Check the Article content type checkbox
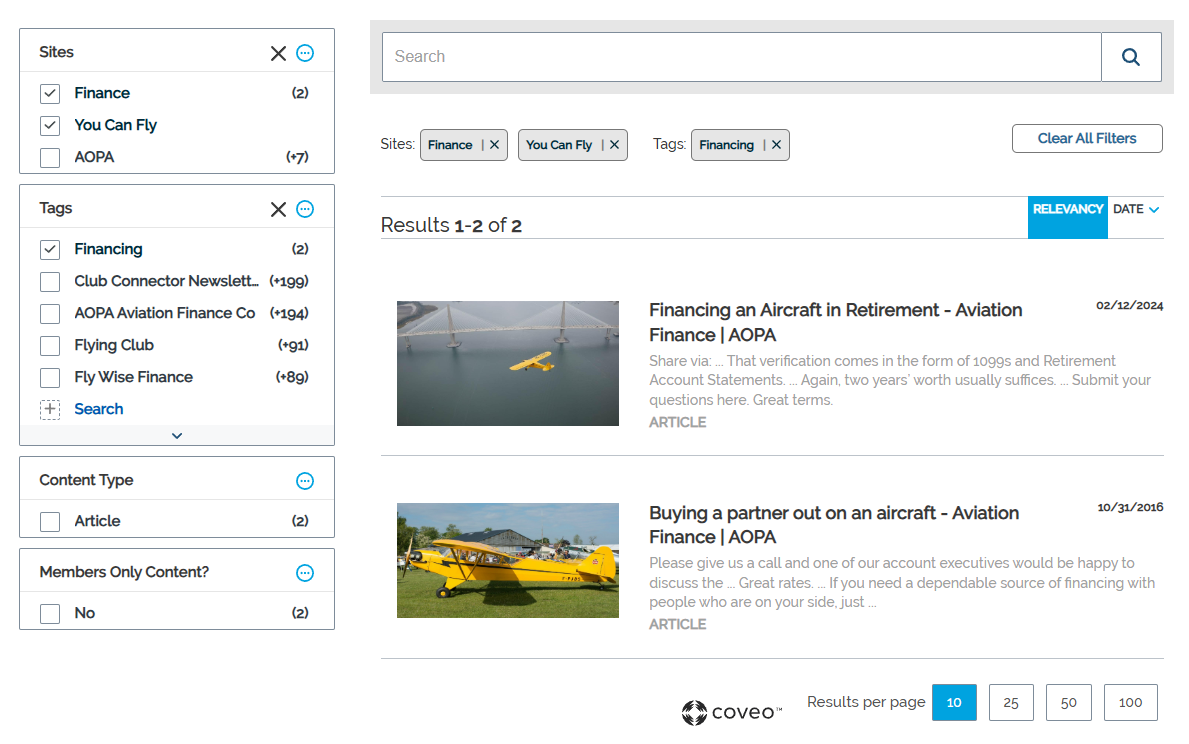This screenshot has width=1189, height=744. 50,521
